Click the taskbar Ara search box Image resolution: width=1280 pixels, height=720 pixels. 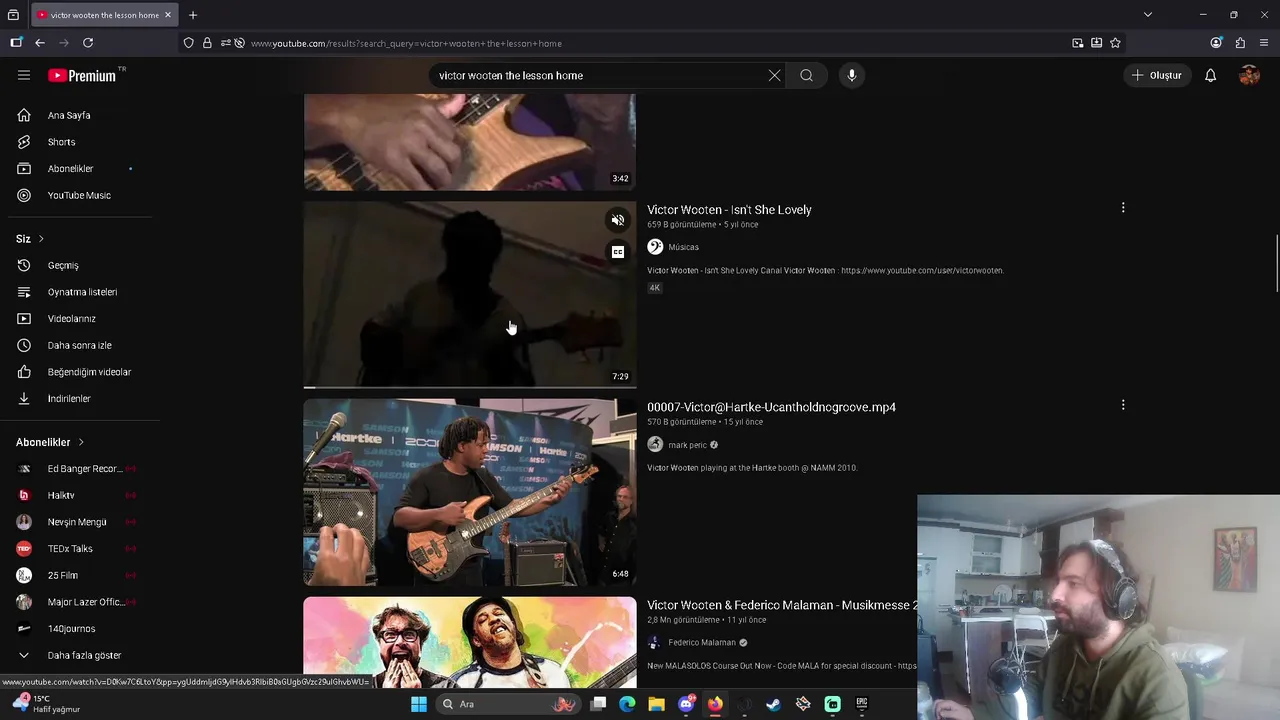(x=510, y=704)
